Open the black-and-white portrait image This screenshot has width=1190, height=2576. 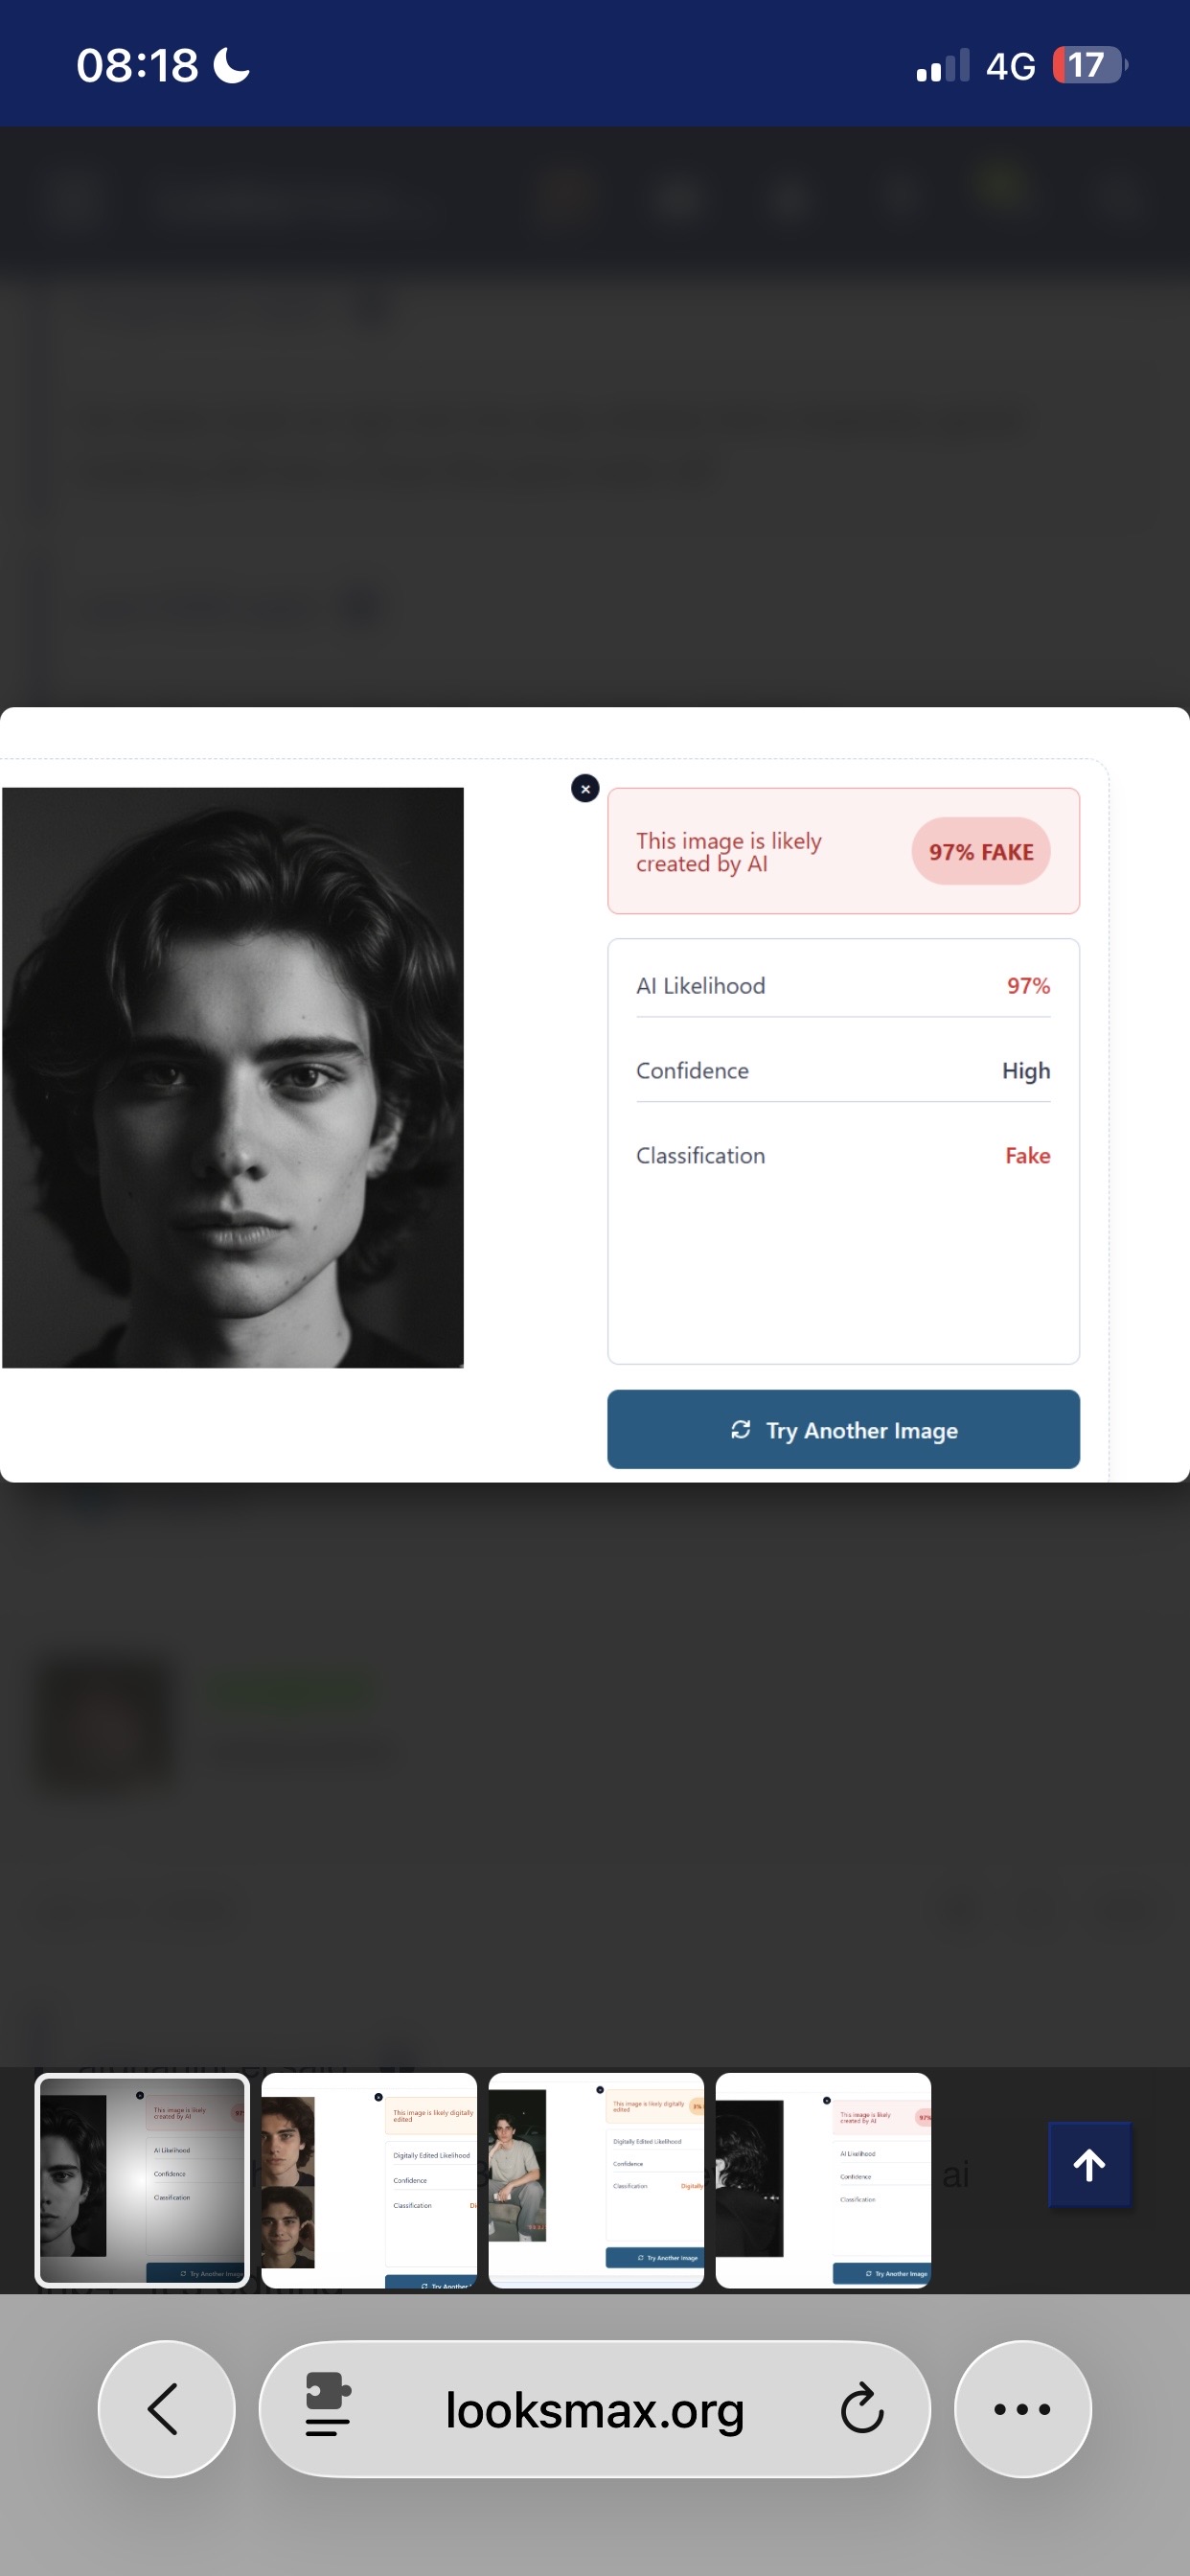tap(233, 1077)
